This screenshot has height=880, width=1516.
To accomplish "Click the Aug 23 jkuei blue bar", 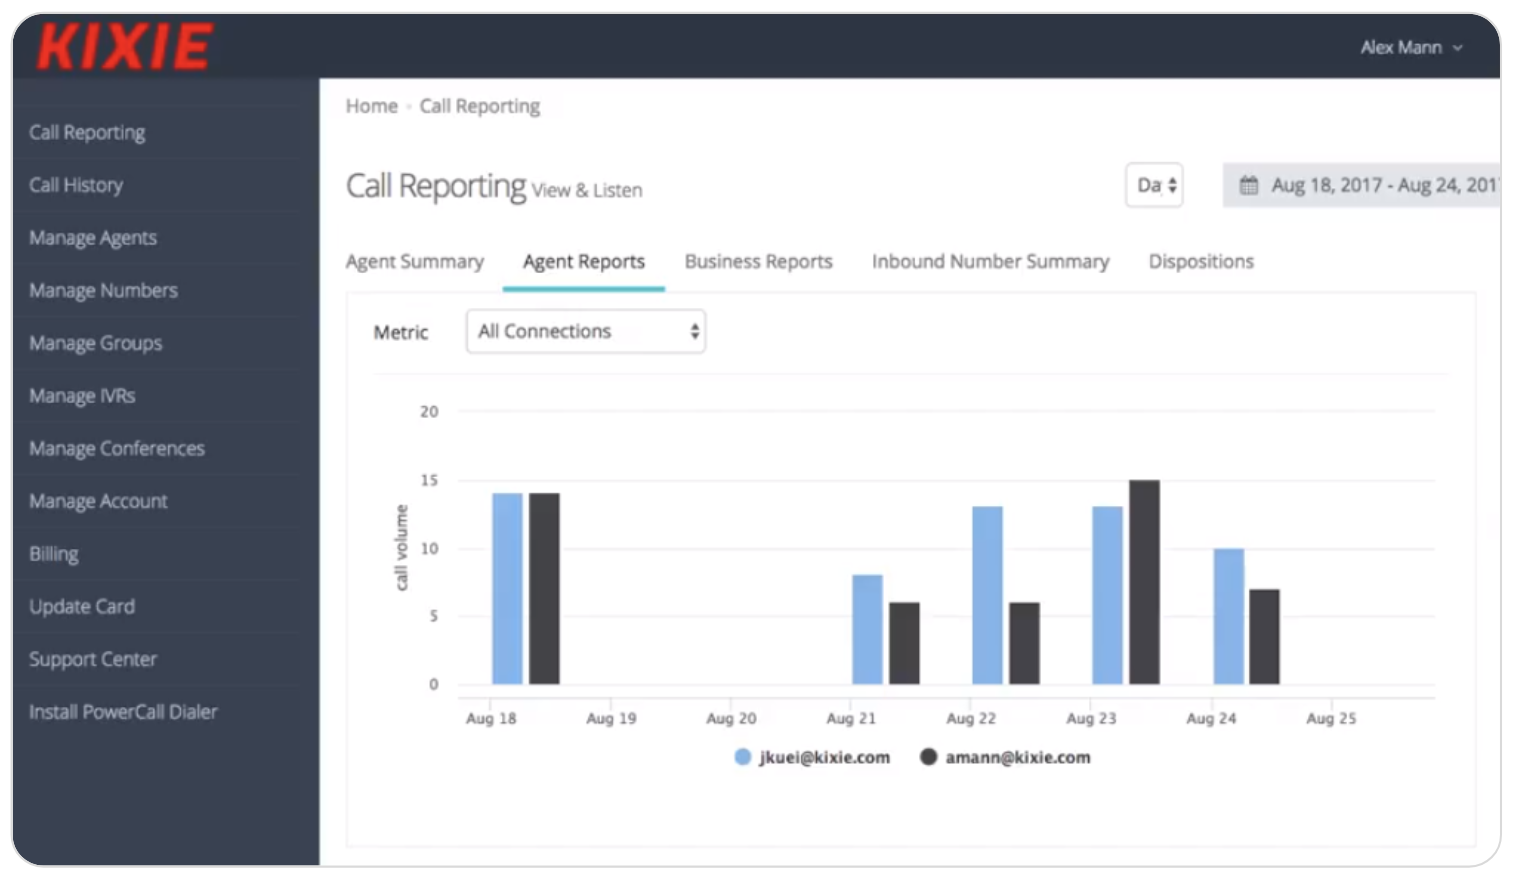I will (1107, 596).
